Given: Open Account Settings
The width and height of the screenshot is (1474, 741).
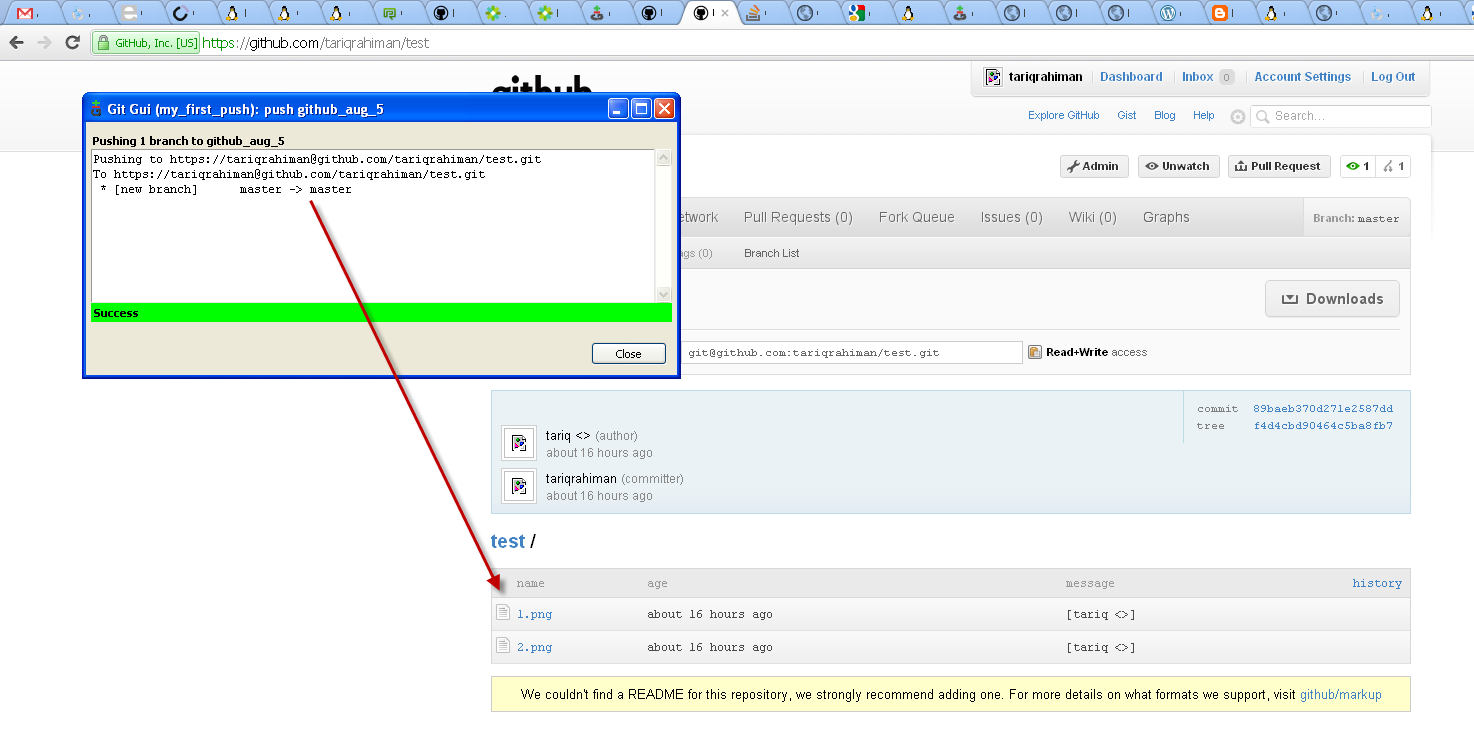Looking at the screenshot, I should tap(1302, 77).
